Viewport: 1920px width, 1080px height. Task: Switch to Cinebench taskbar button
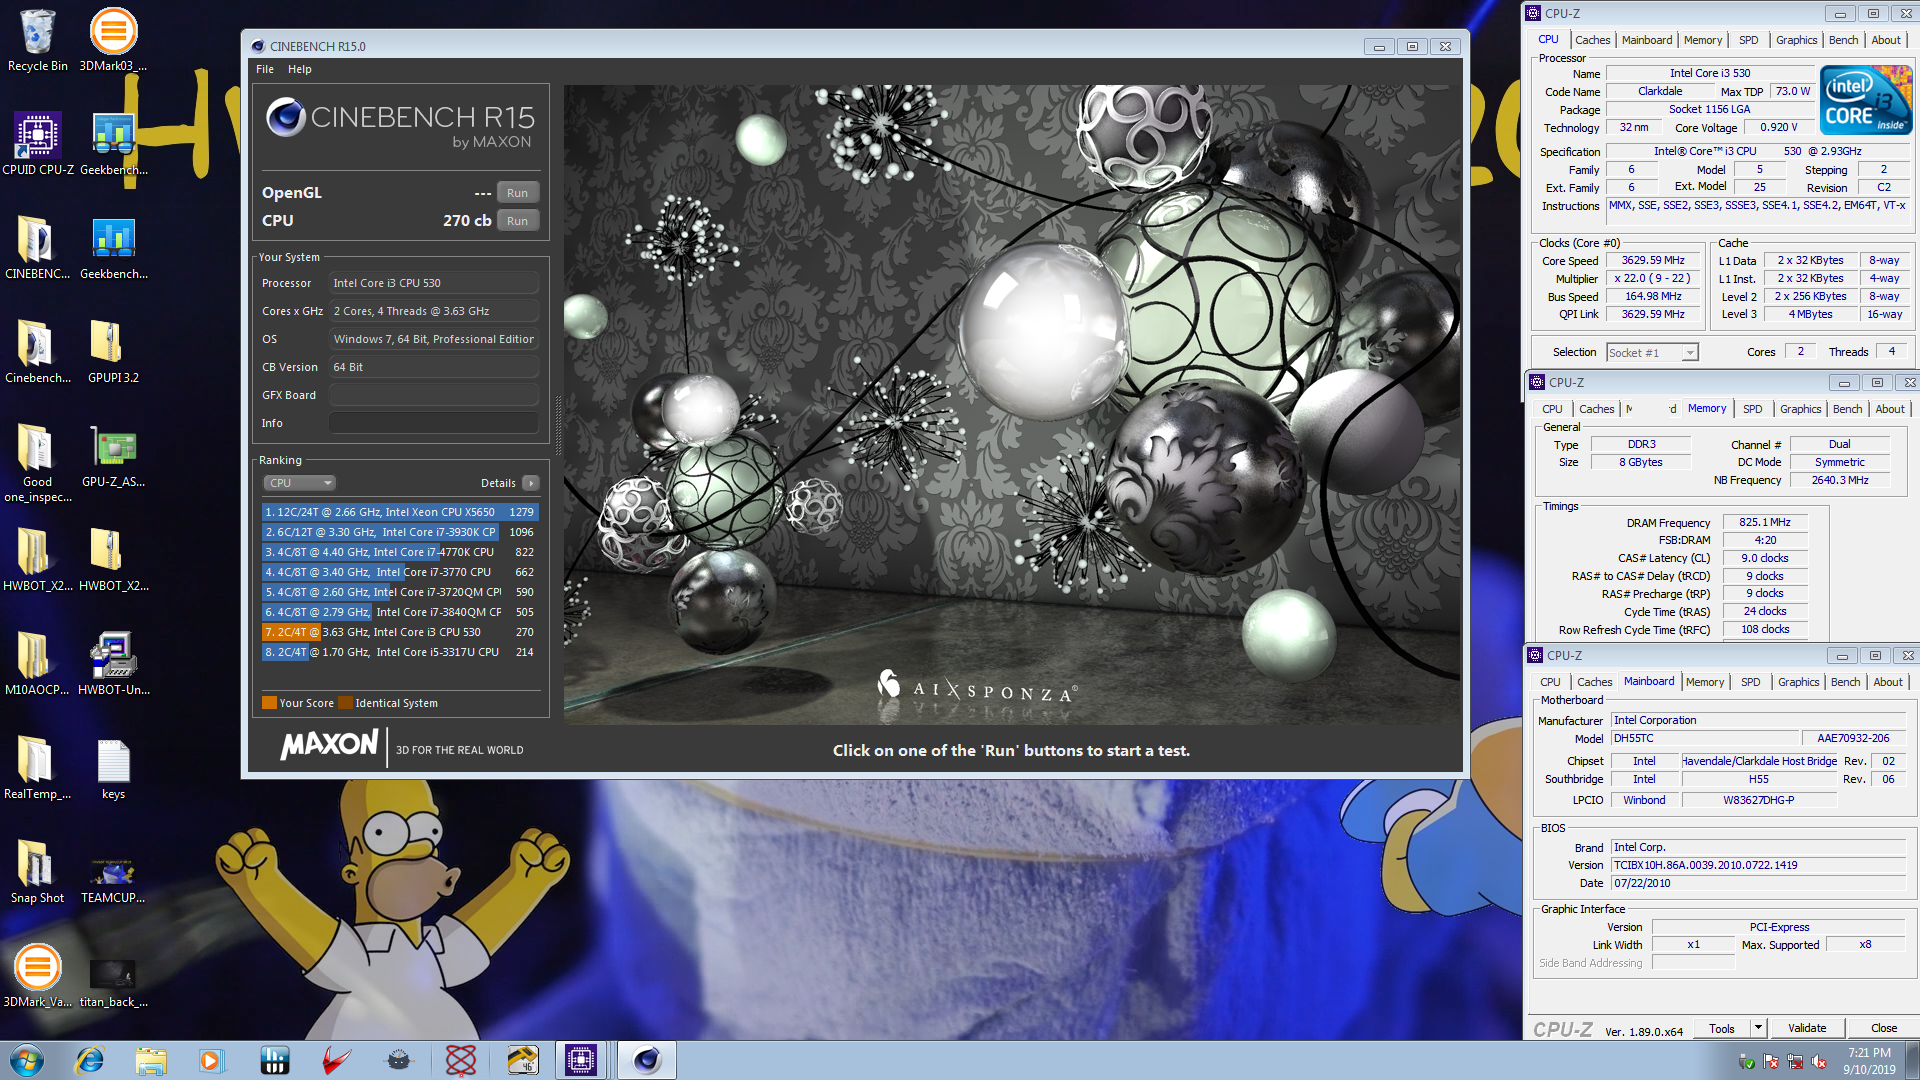(647, 1060)
